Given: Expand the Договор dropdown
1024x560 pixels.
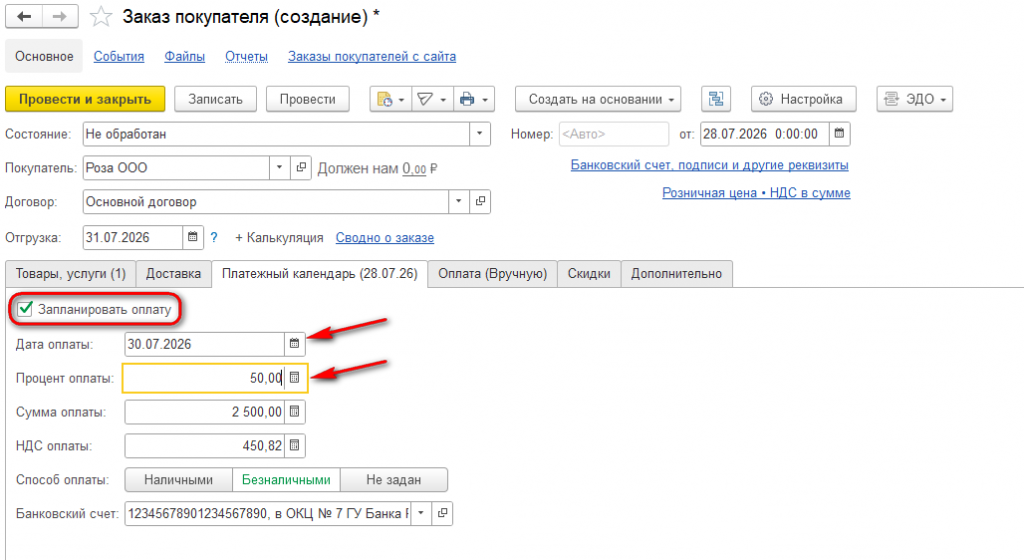Looking at the screenshot, I should 458,202.
